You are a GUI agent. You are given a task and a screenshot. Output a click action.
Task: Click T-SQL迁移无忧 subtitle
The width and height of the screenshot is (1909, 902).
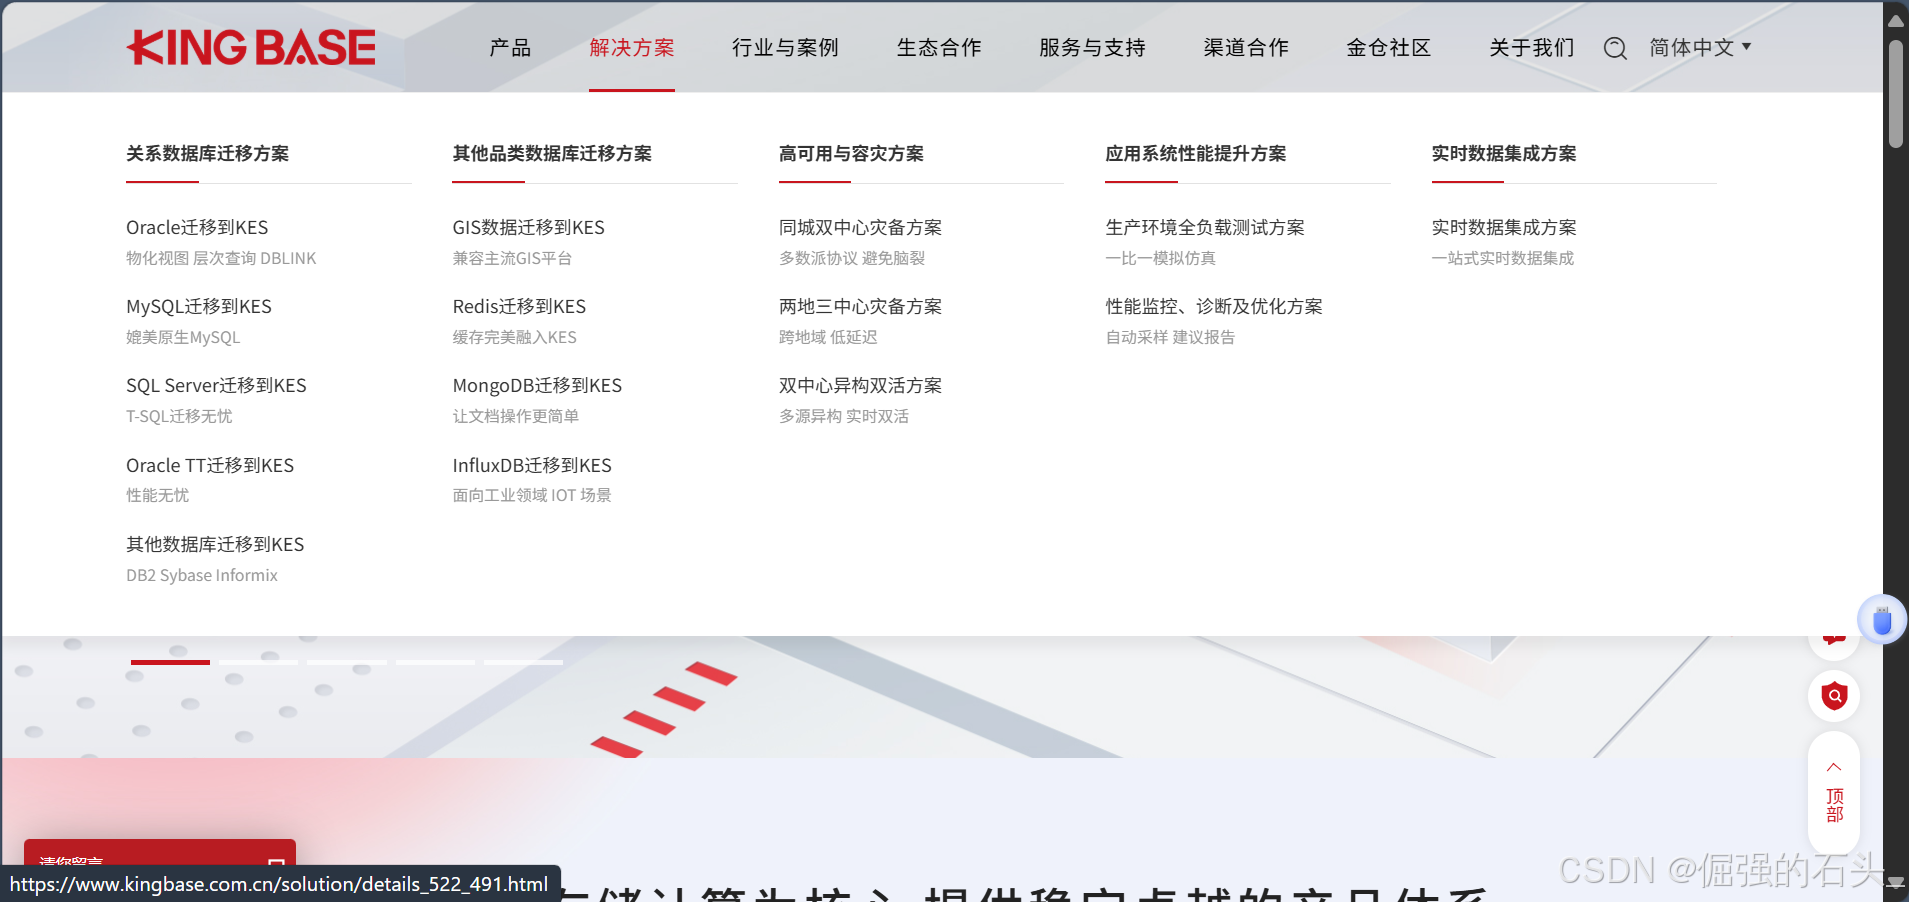coord(179,416)
